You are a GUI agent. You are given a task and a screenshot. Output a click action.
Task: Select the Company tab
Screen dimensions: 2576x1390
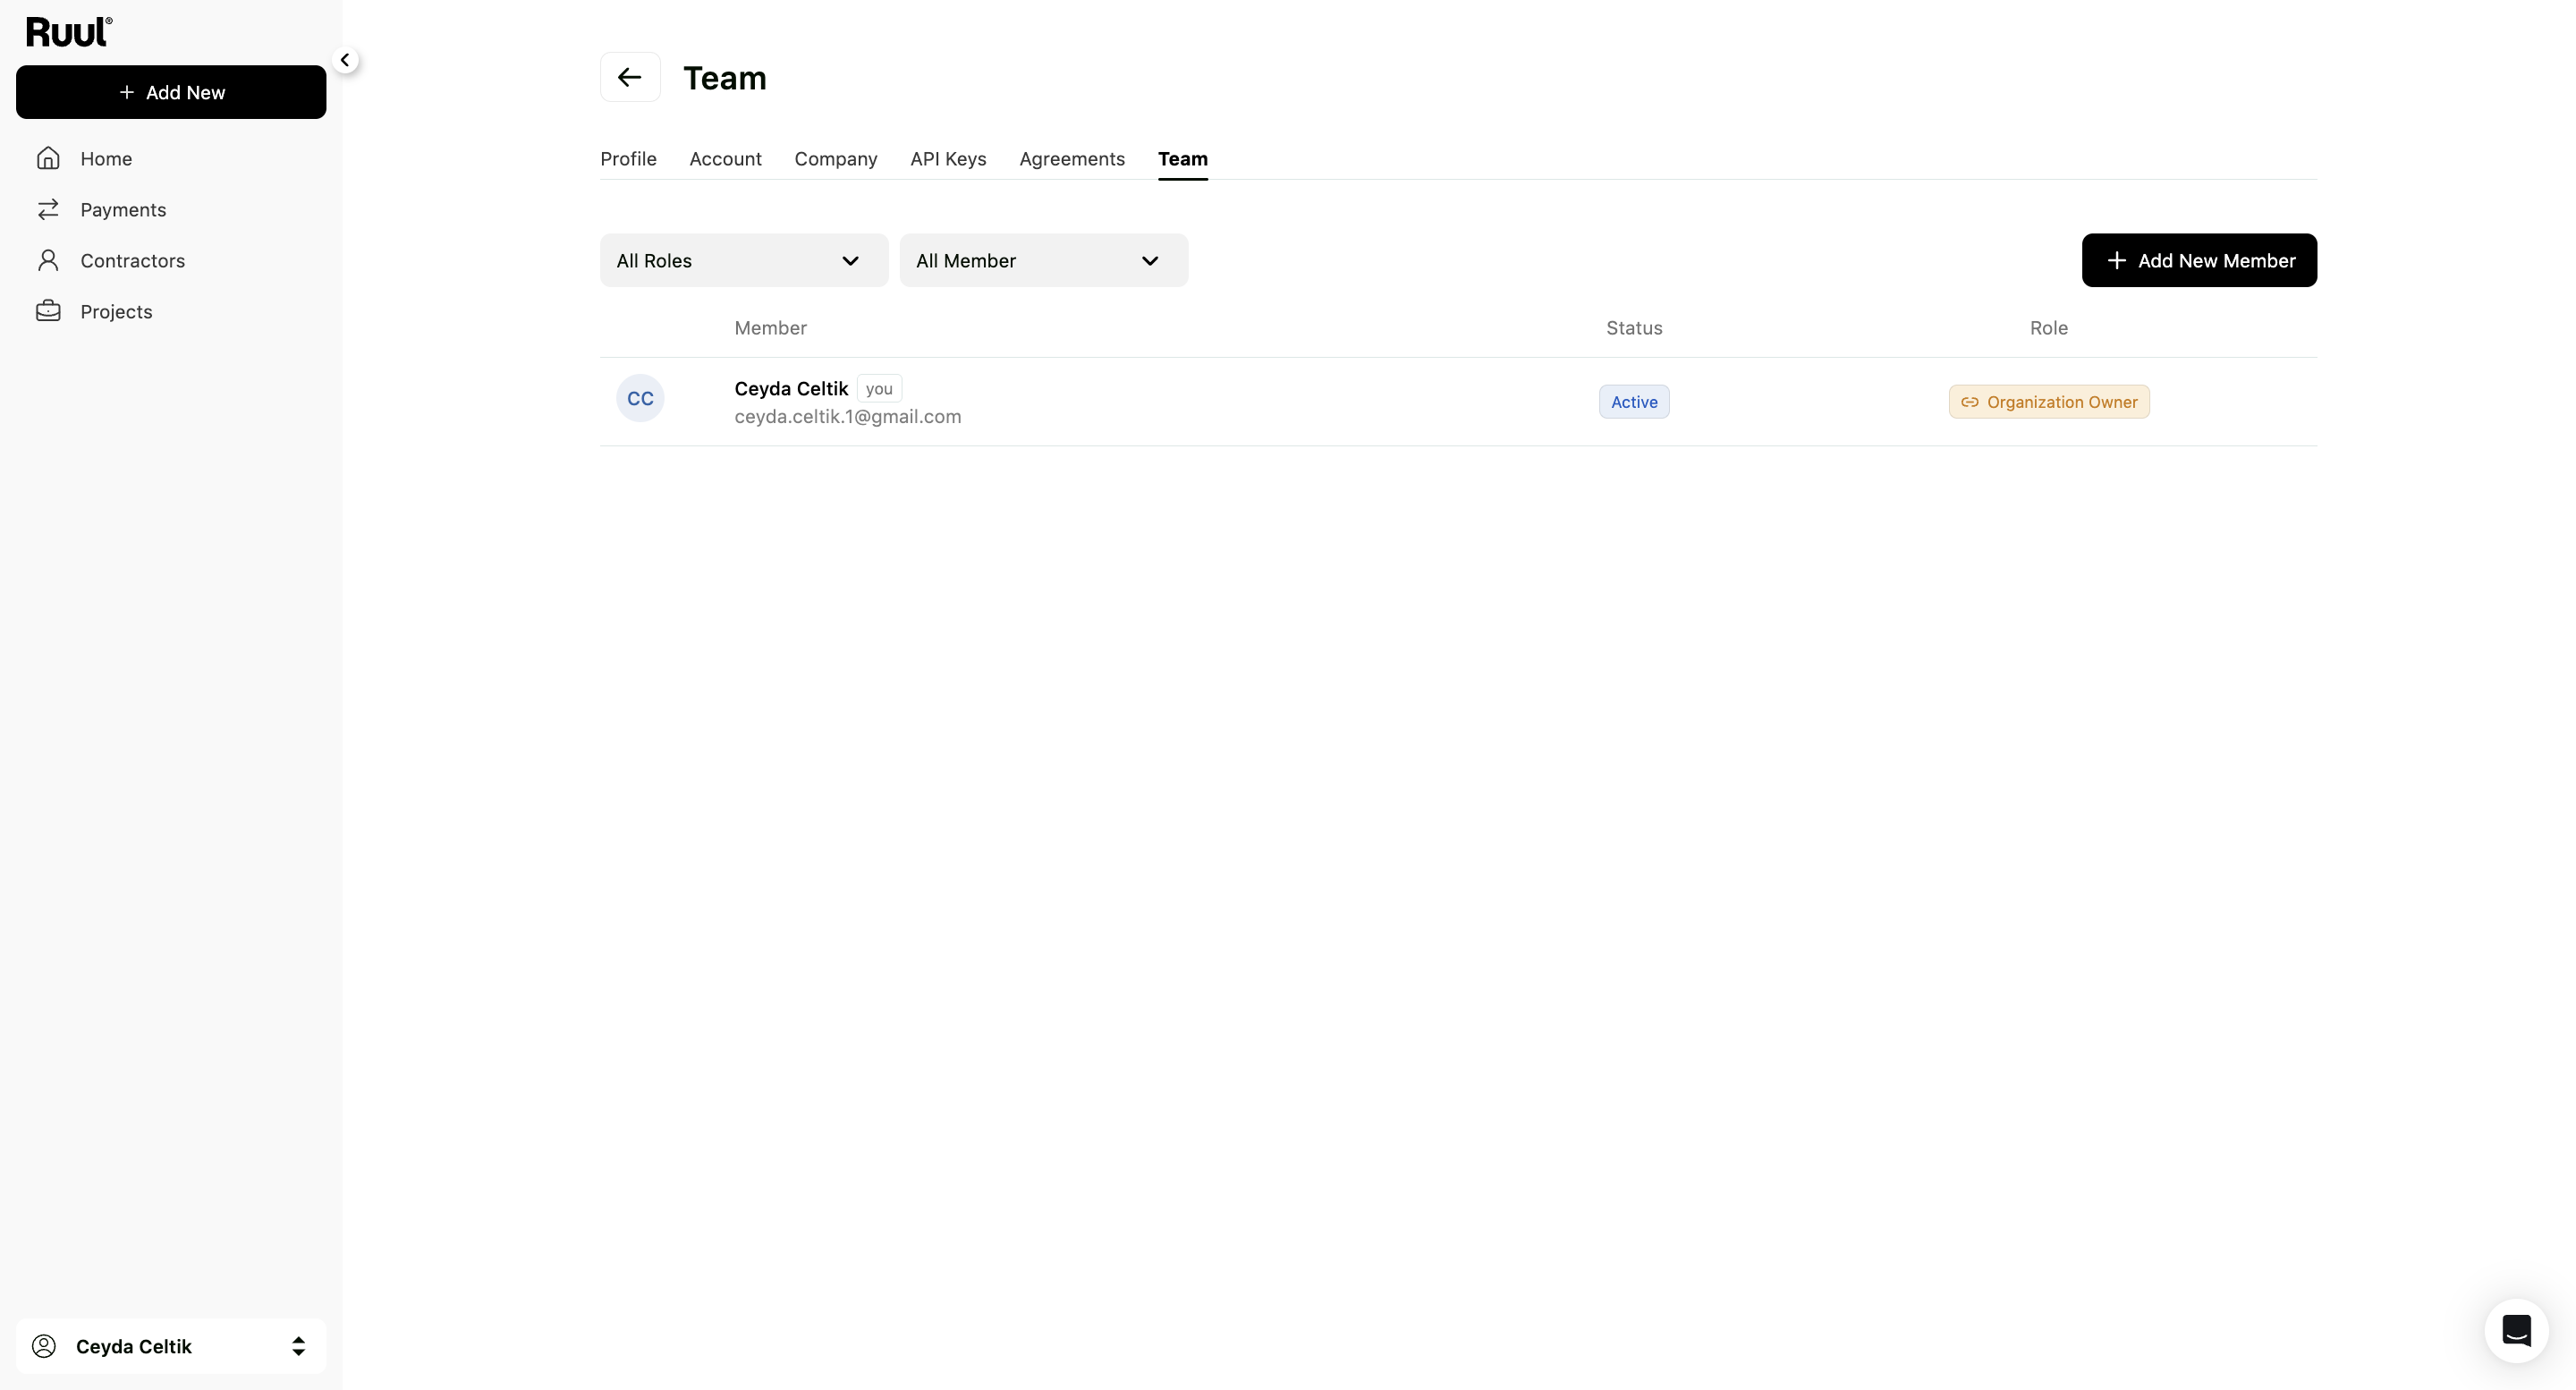pos(836,159)
